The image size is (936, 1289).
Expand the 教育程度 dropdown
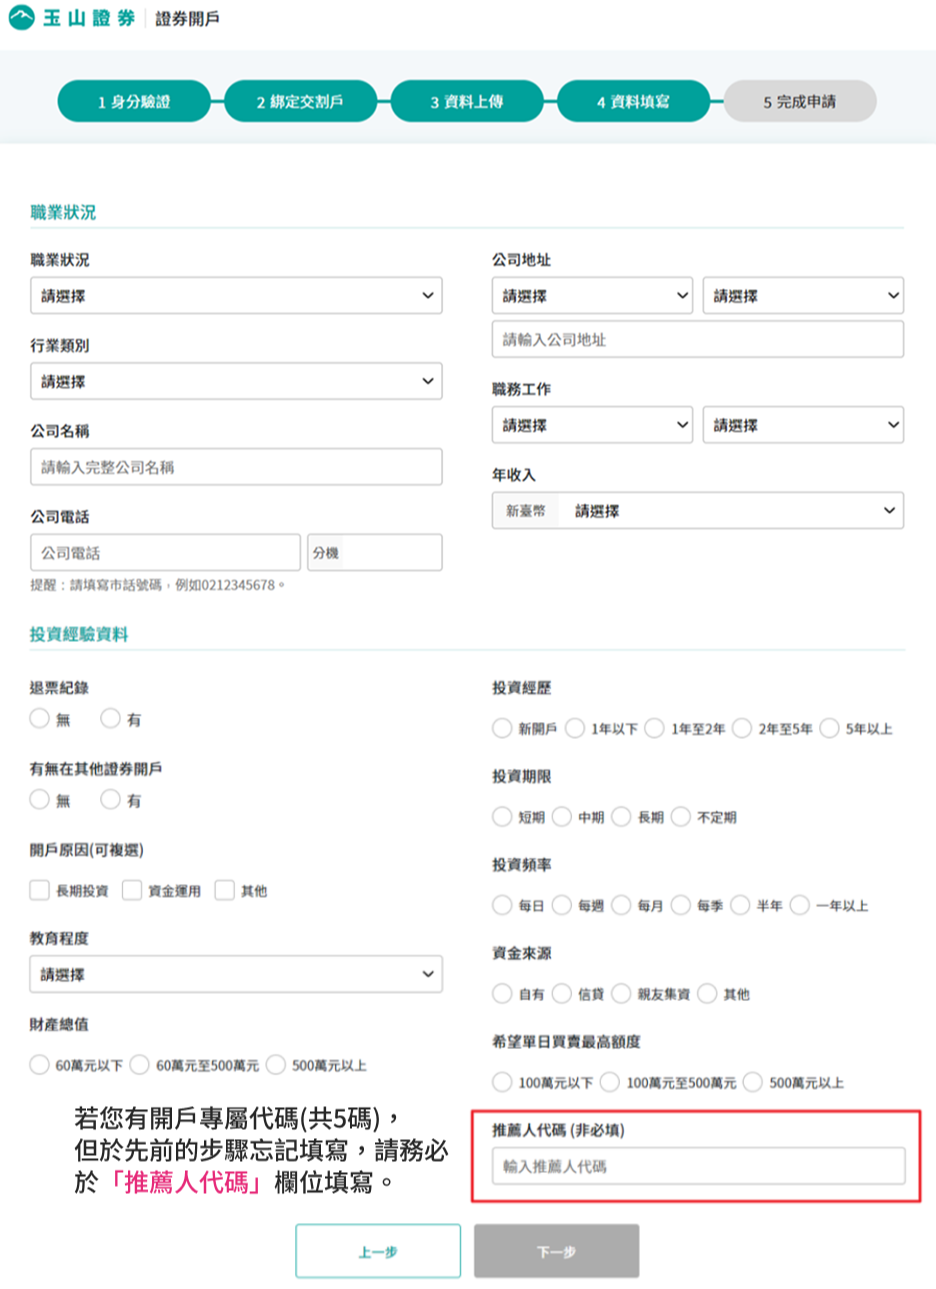point(235,974)
